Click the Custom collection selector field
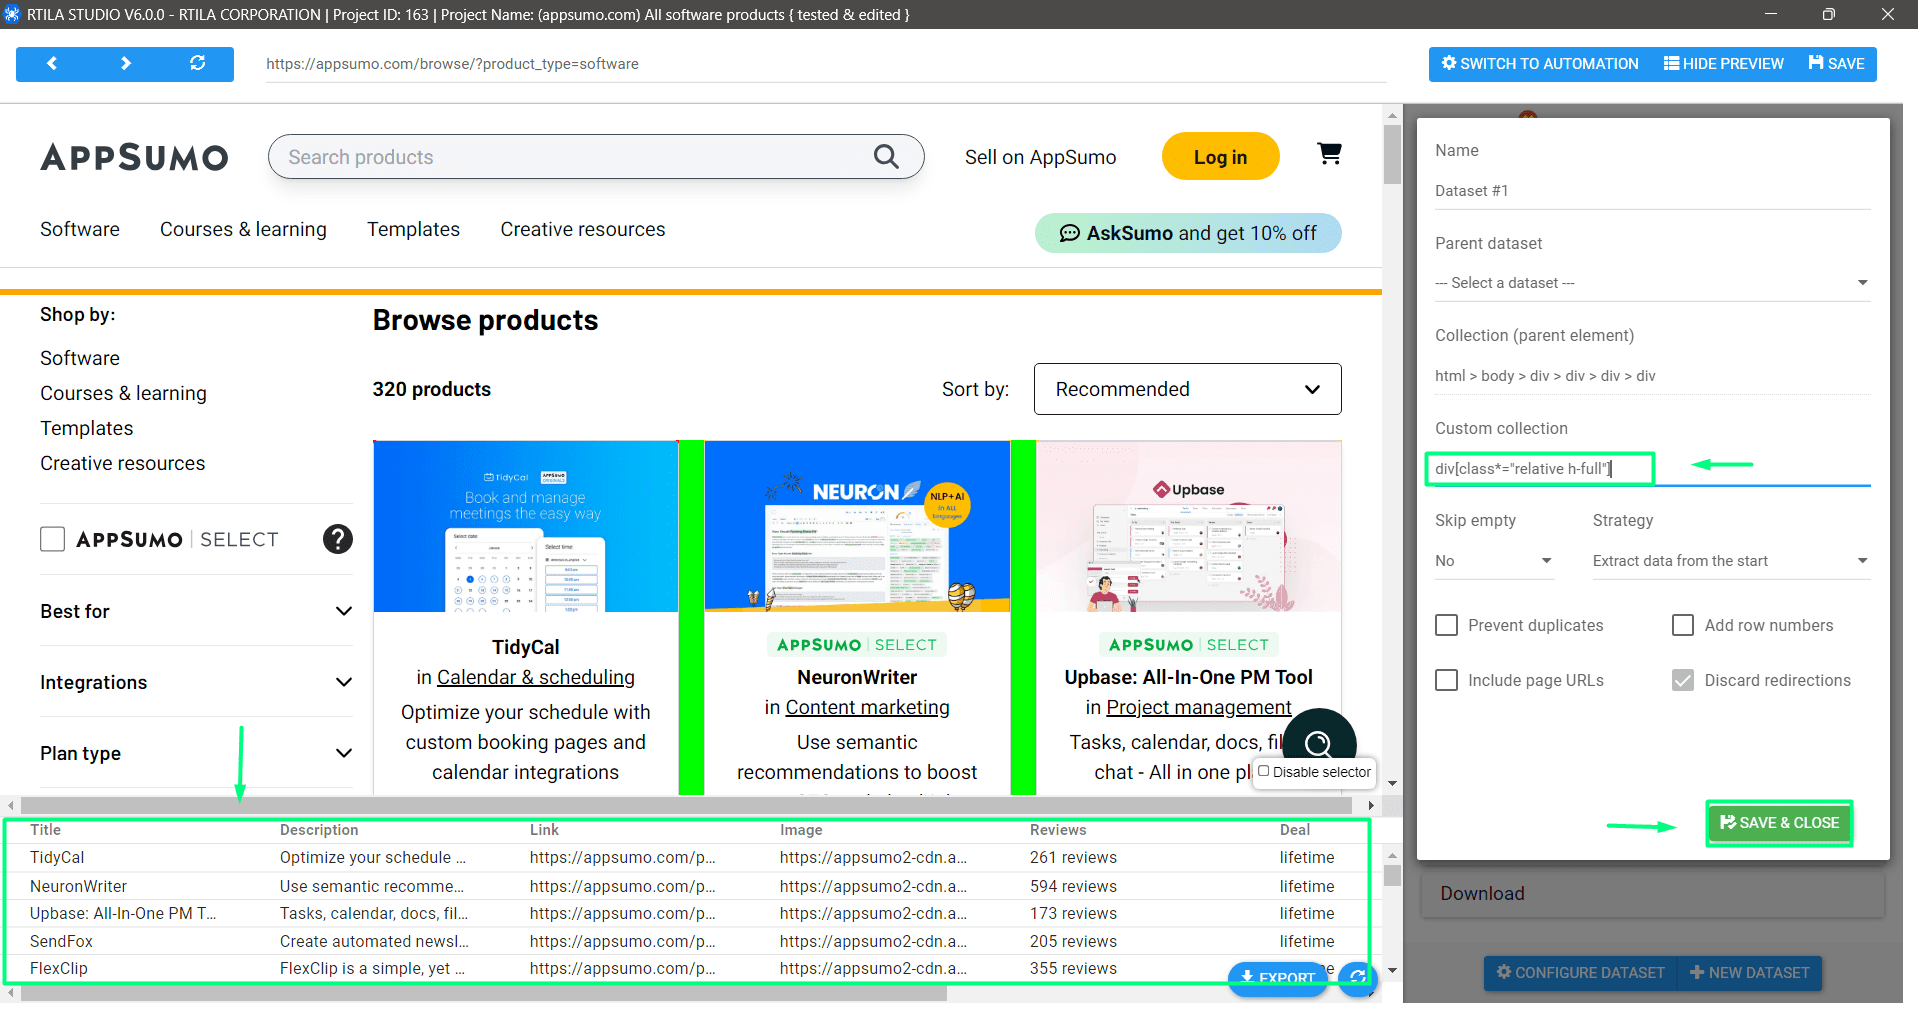Screen dimensions: 1918x1019 (1652, 468)
